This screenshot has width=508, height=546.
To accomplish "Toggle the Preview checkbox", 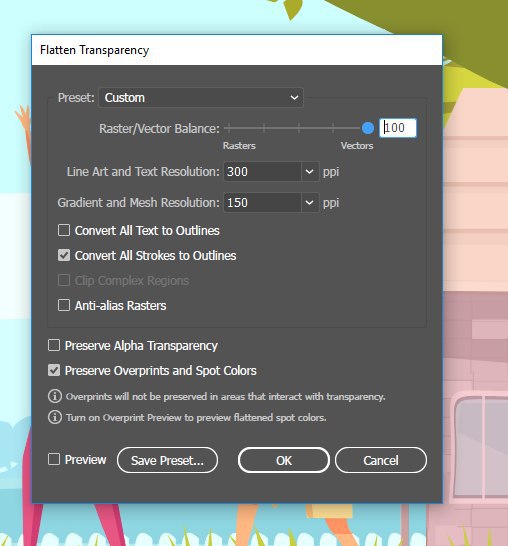I will (x=54, y=459).
